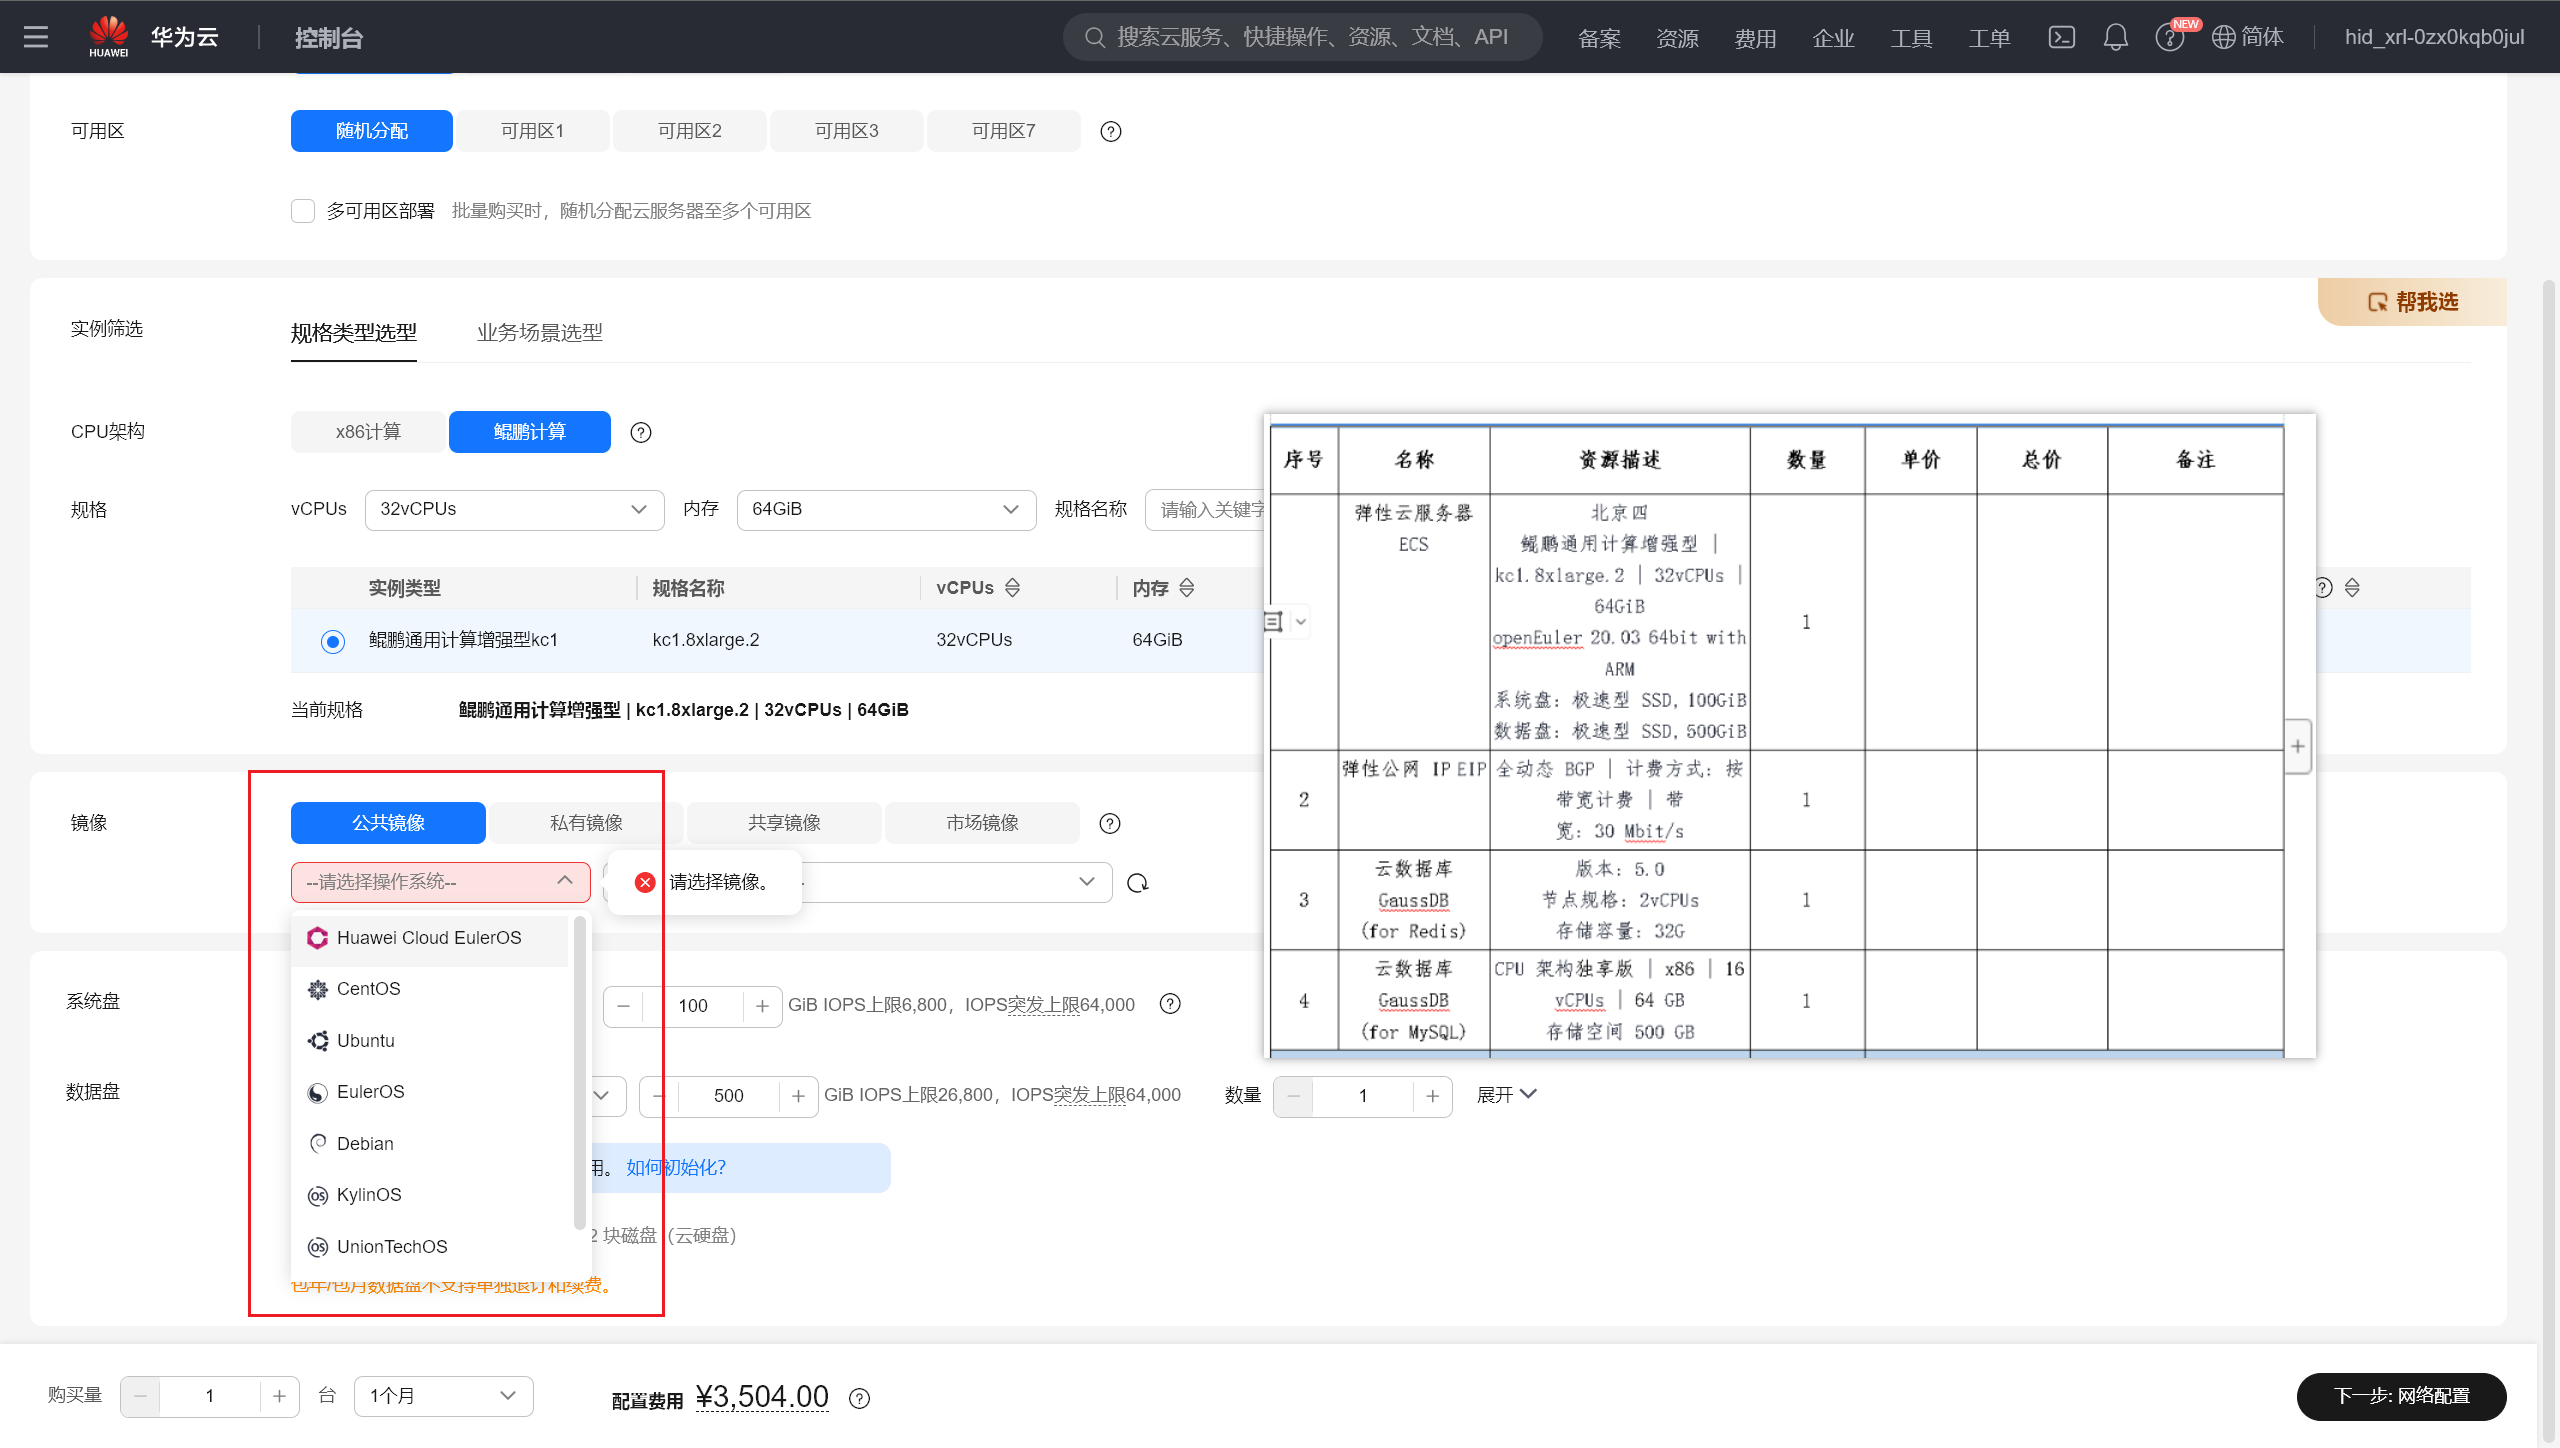
Task: Open the billing menu
Action: [1755, 38]
